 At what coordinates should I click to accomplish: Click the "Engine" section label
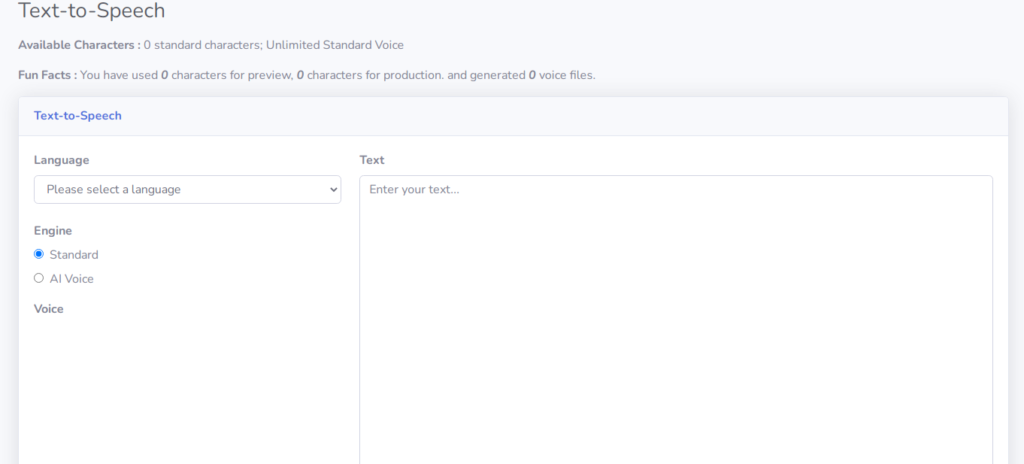[x=53, y=231]
